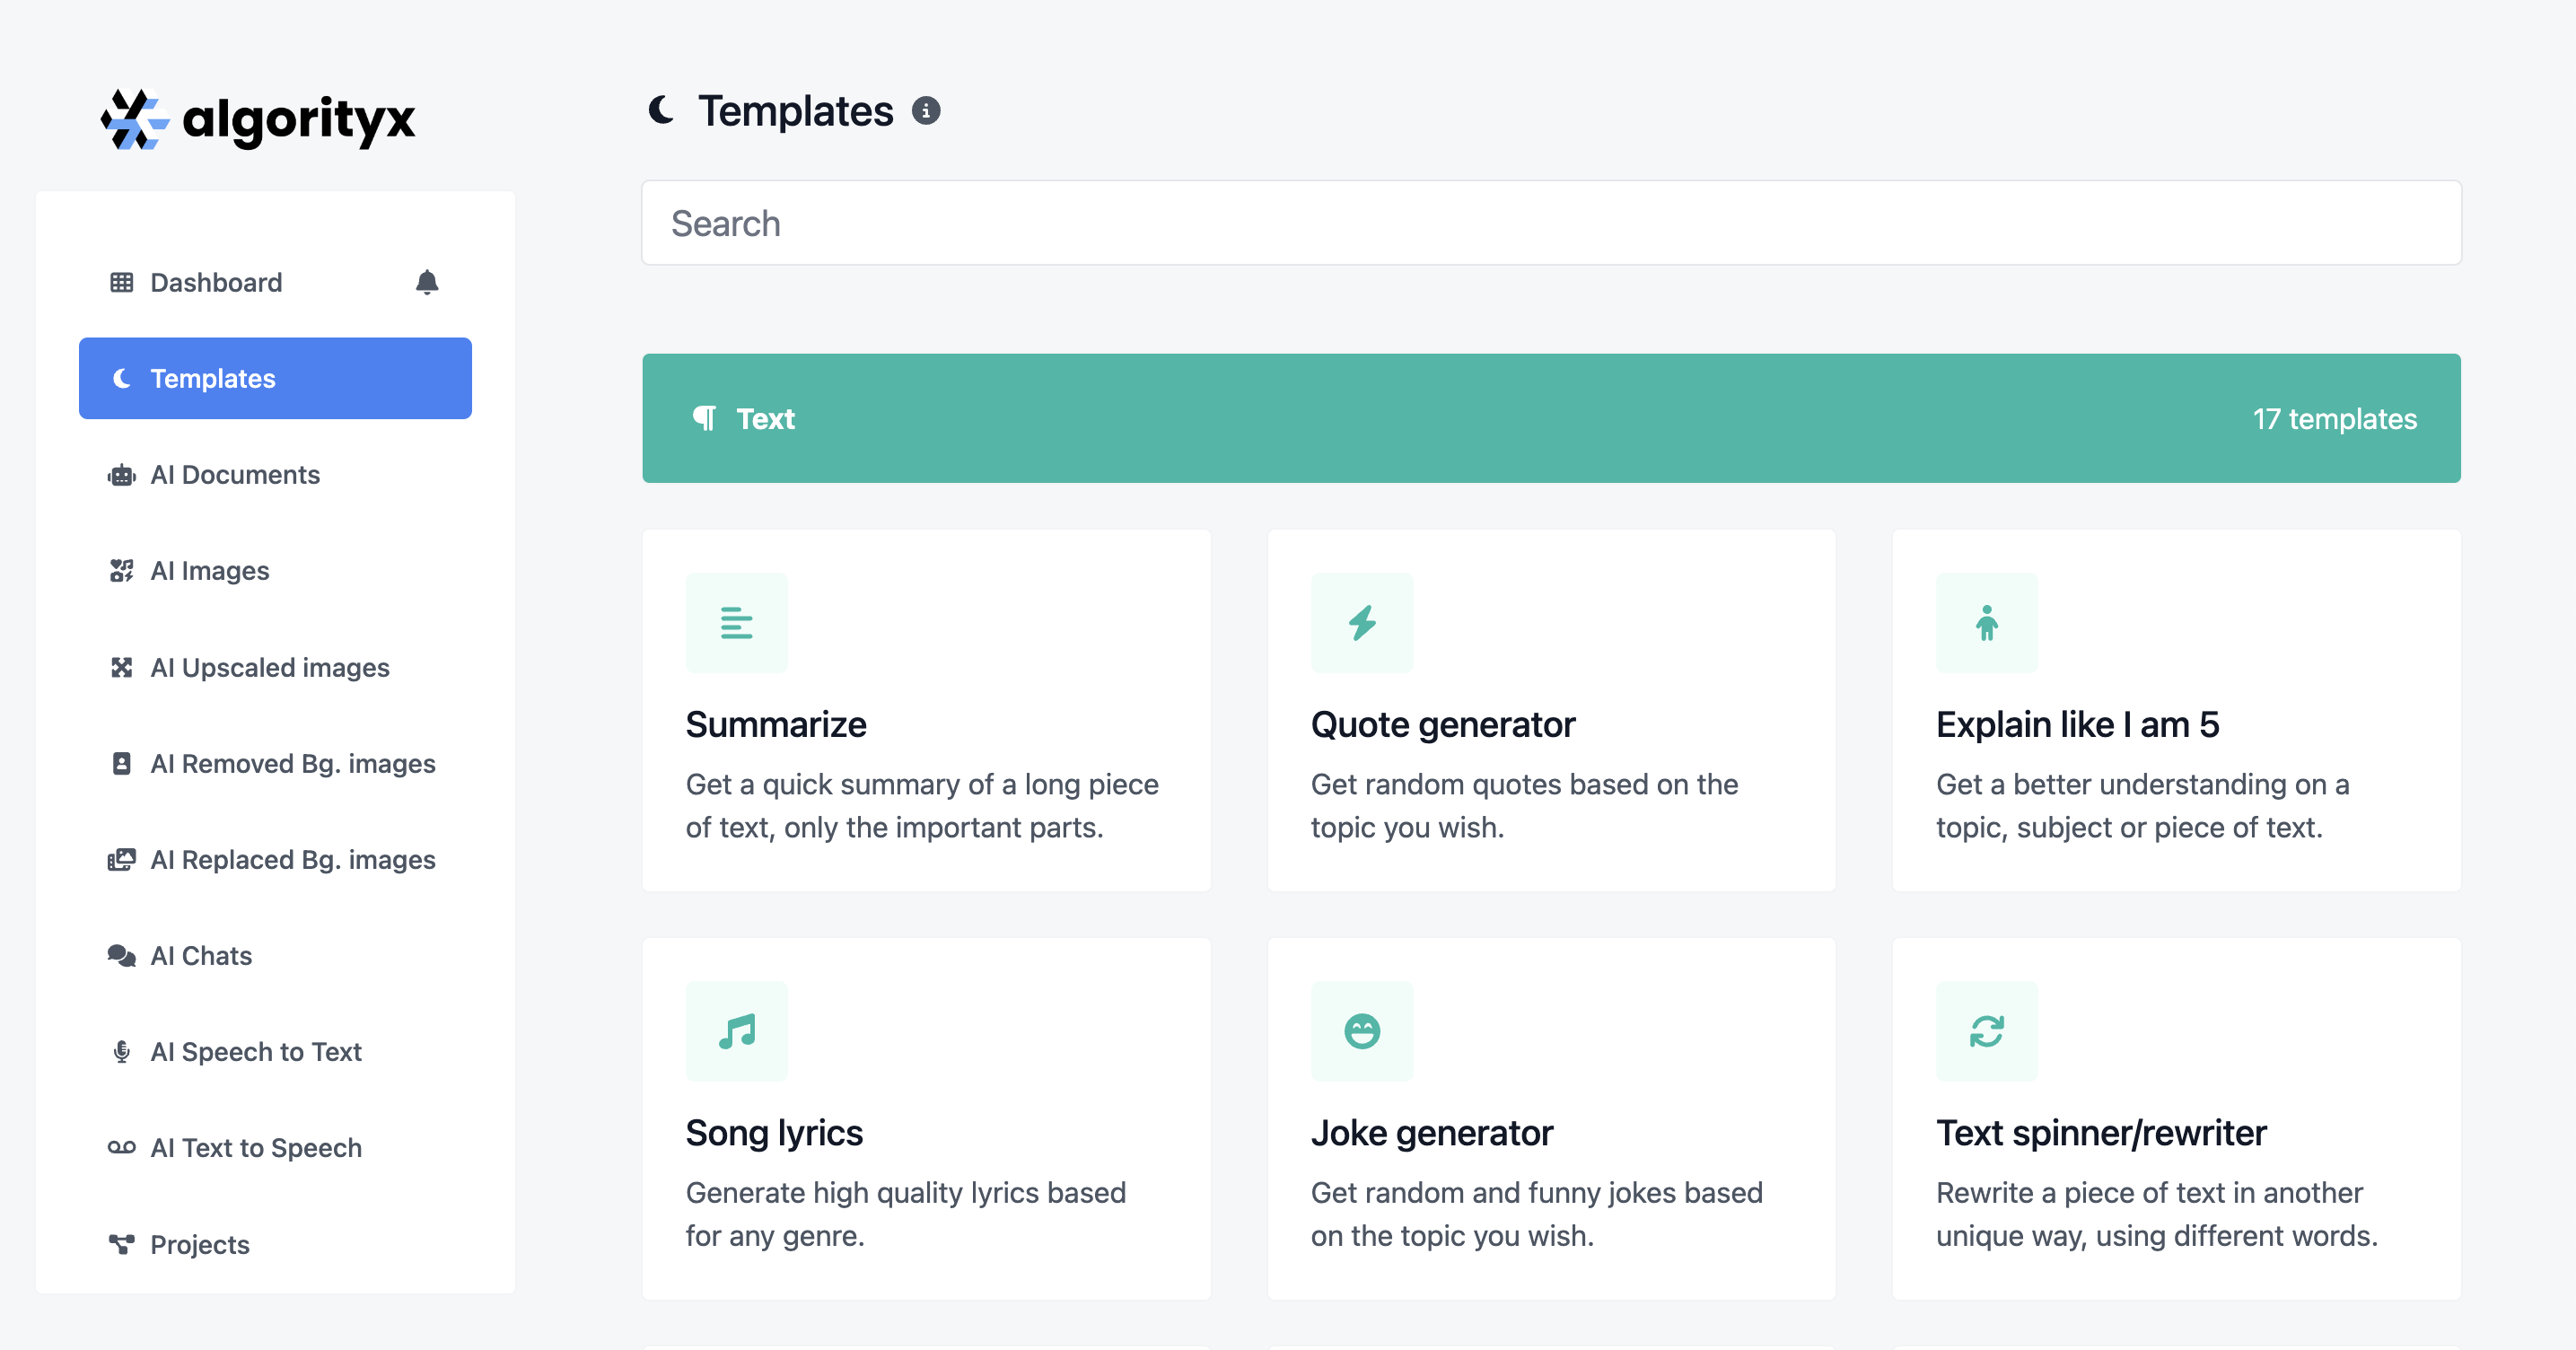Click the Song lyrics music note icon
This screenshot has width=2576, height=1350.
[736, 1031]
